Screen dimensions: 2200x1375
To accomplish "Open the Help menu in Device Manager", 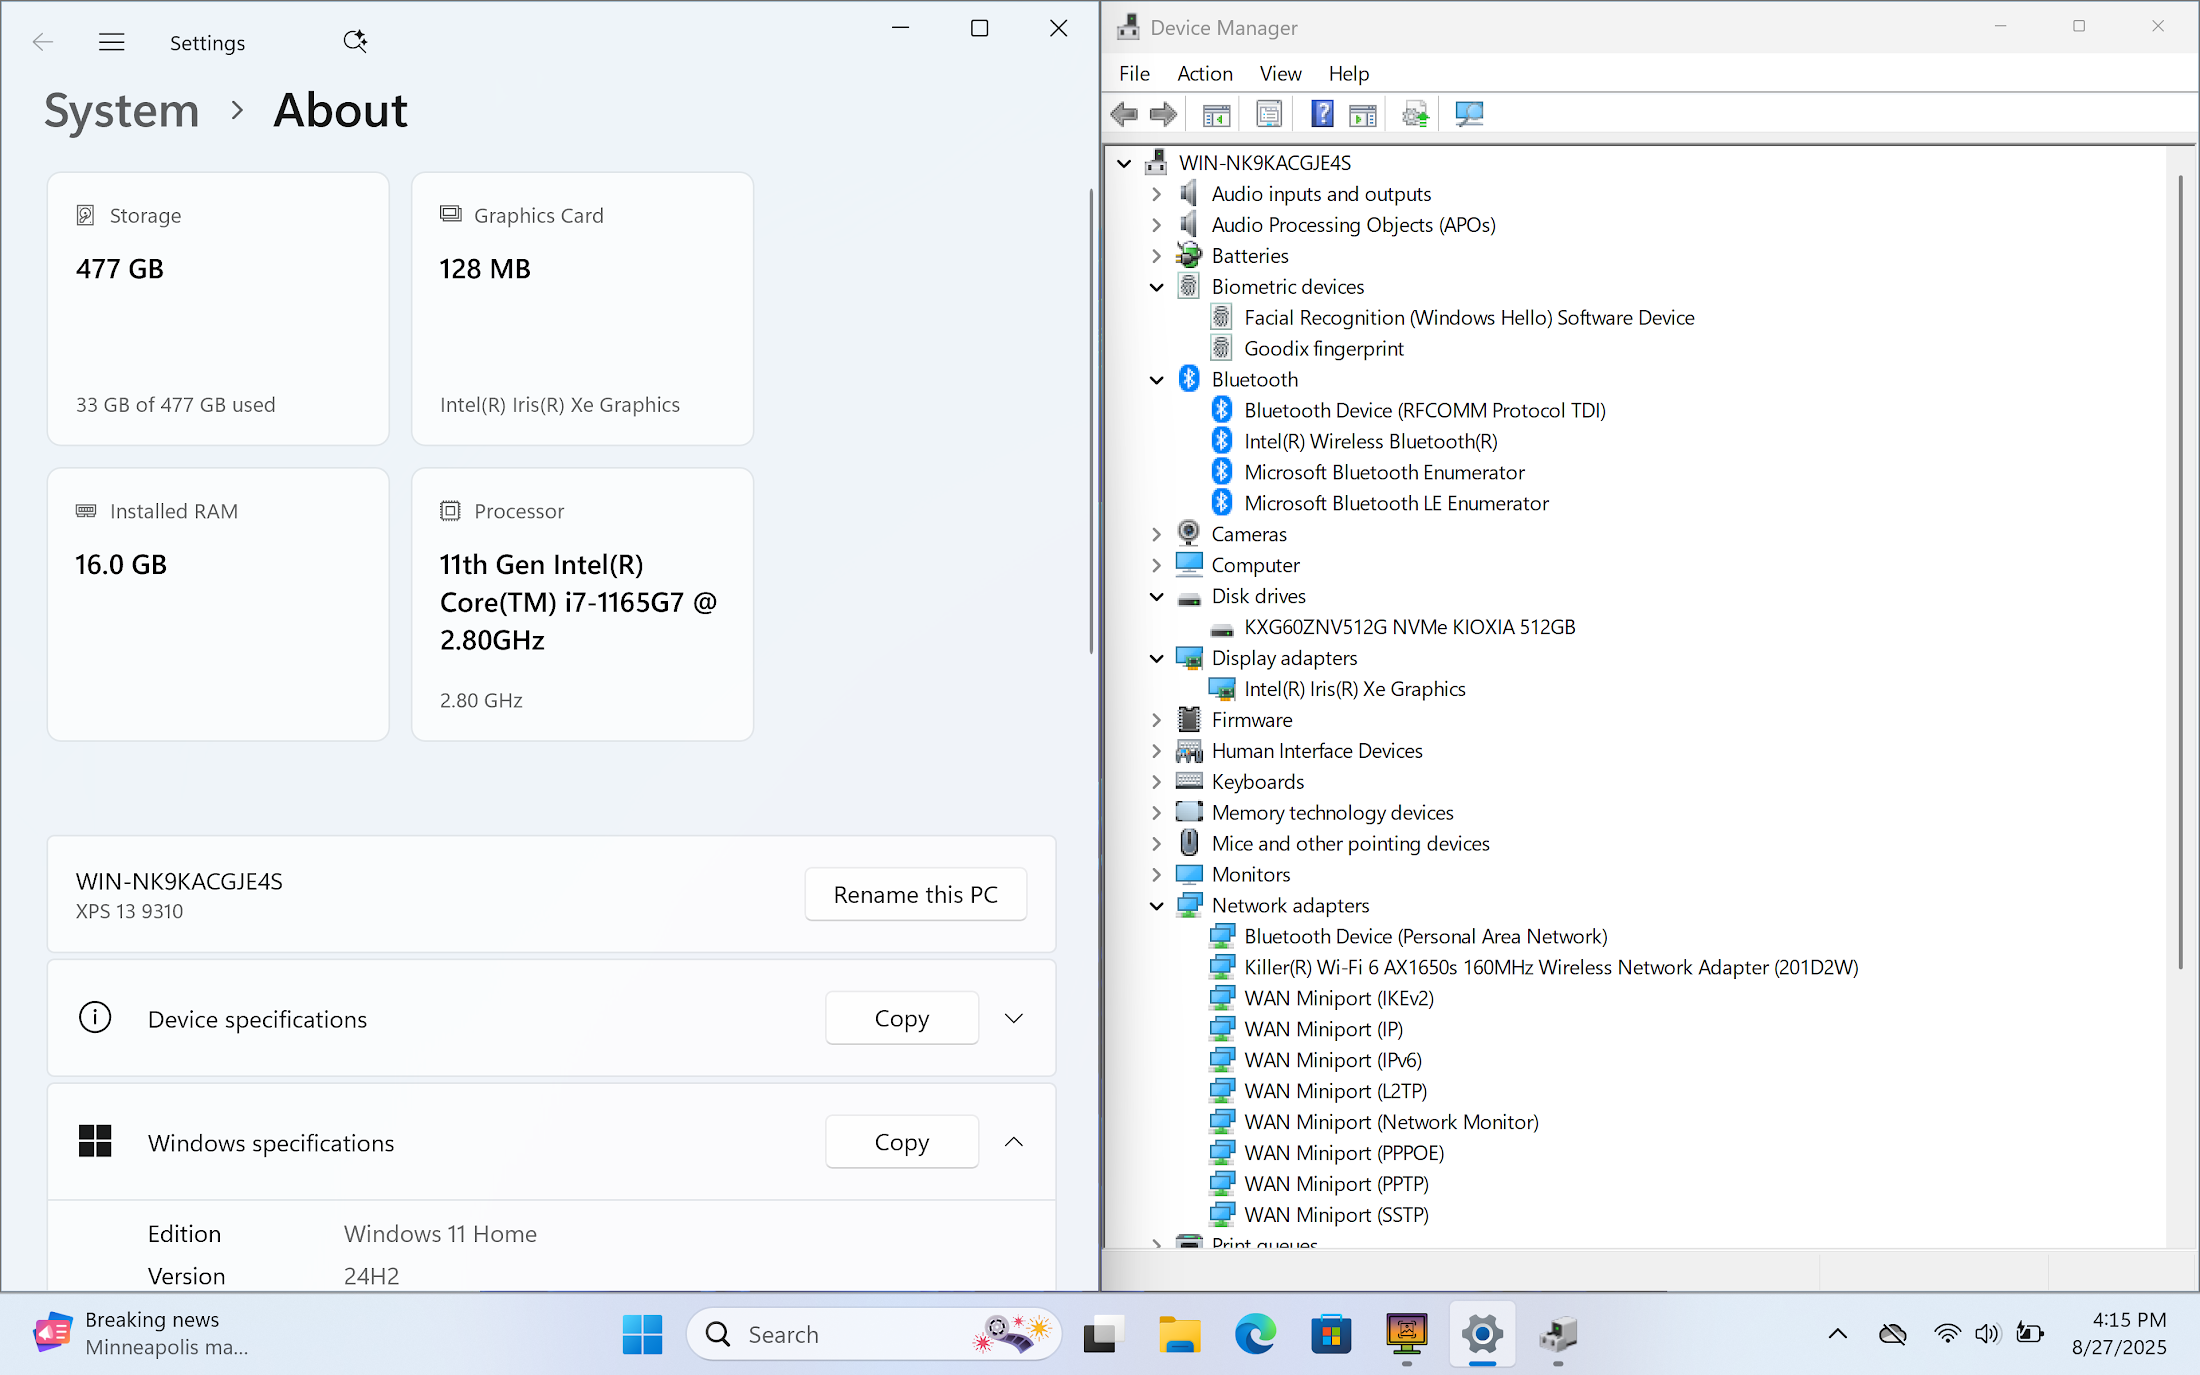I will 1348,73.
